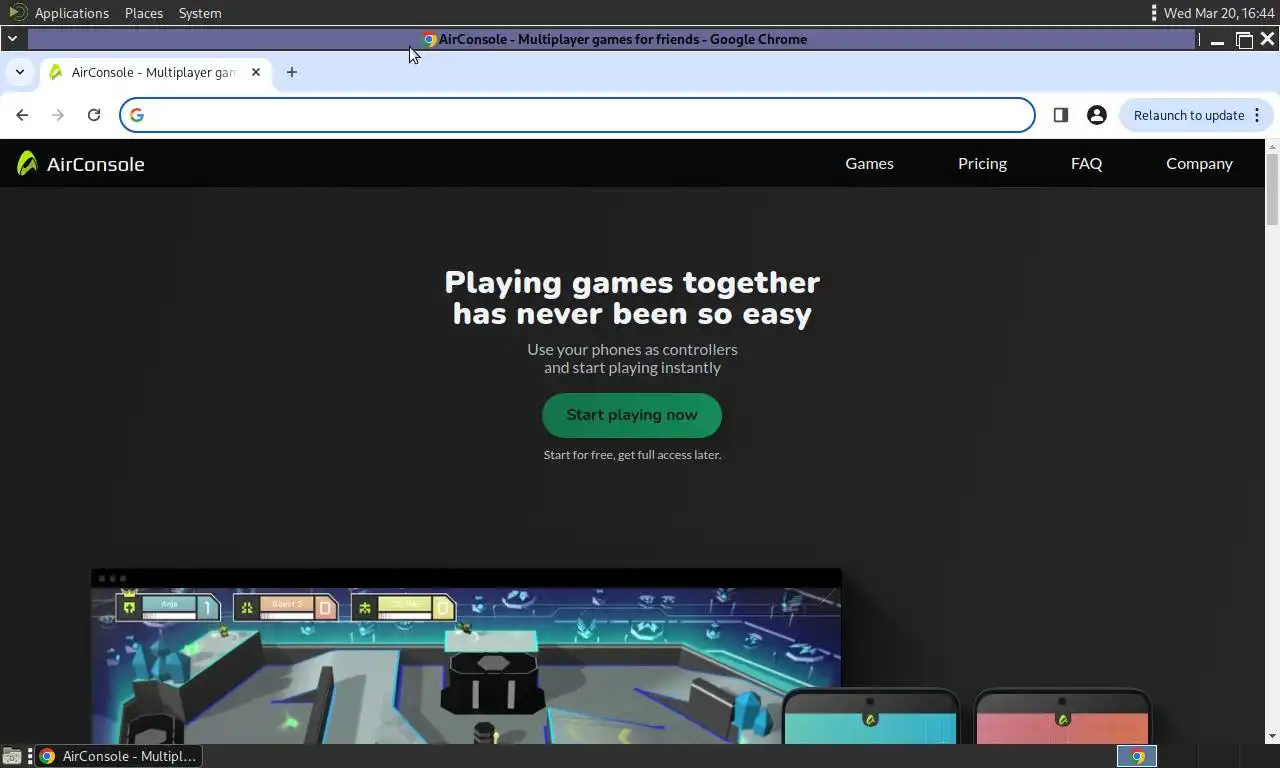Reload the page with the refresh icon
The width and height of the screenshot is (1280, 768).
(x=94, y=115)
